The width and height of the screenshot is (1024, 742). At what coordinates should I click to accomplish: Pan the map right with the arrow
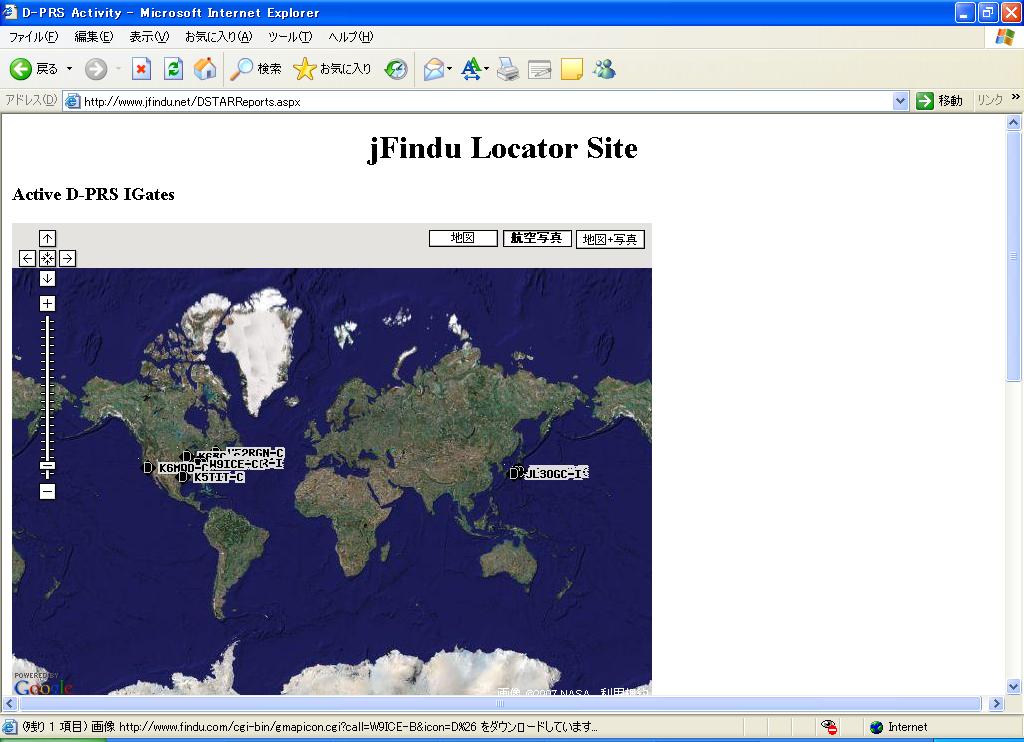tap(67, 259)
